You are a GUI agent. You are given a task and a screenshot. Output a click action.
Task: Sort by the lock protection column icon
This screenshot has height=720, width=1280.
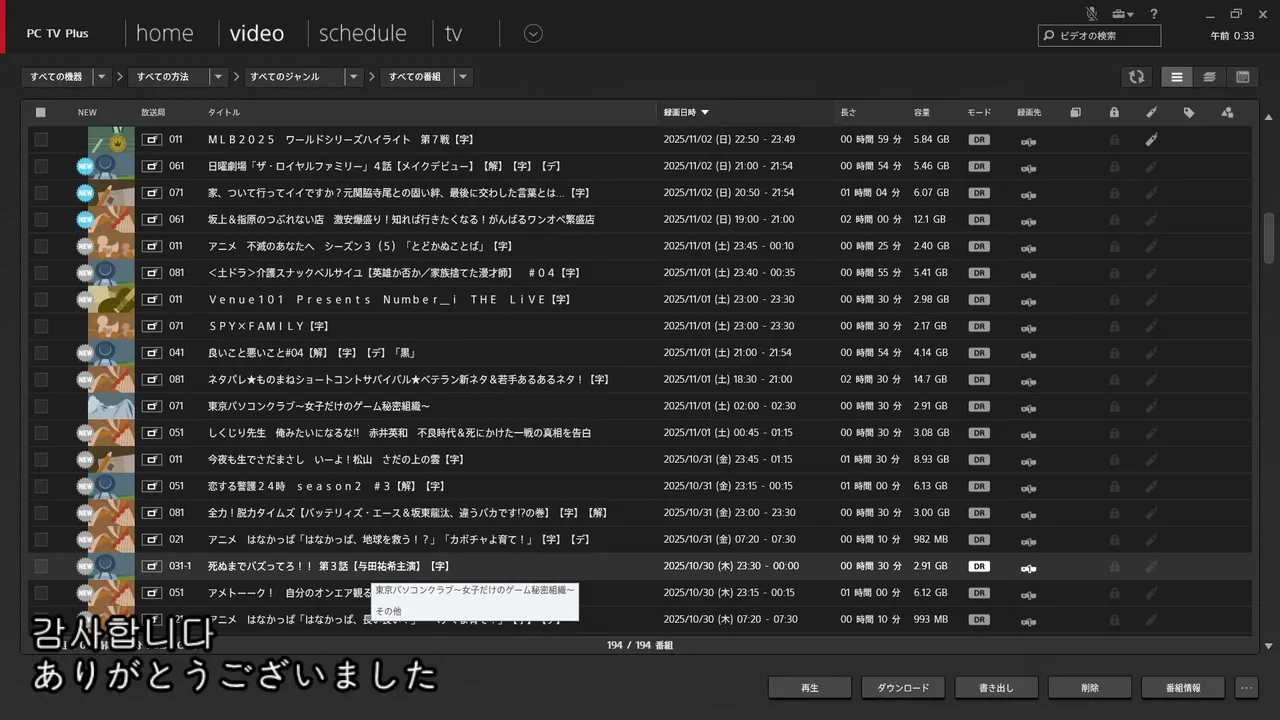(x=1114, y=112)
